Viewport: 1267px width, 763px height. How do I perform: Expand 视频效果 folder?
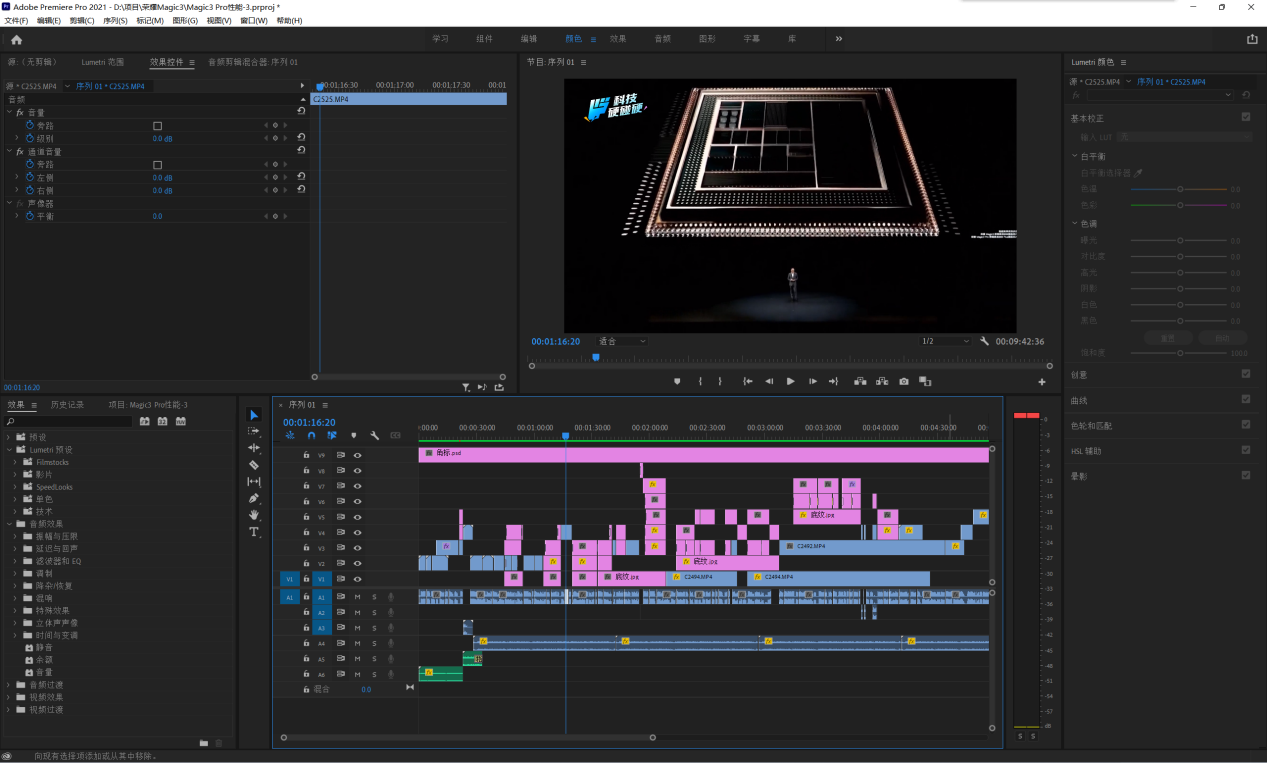click(9, 697)
